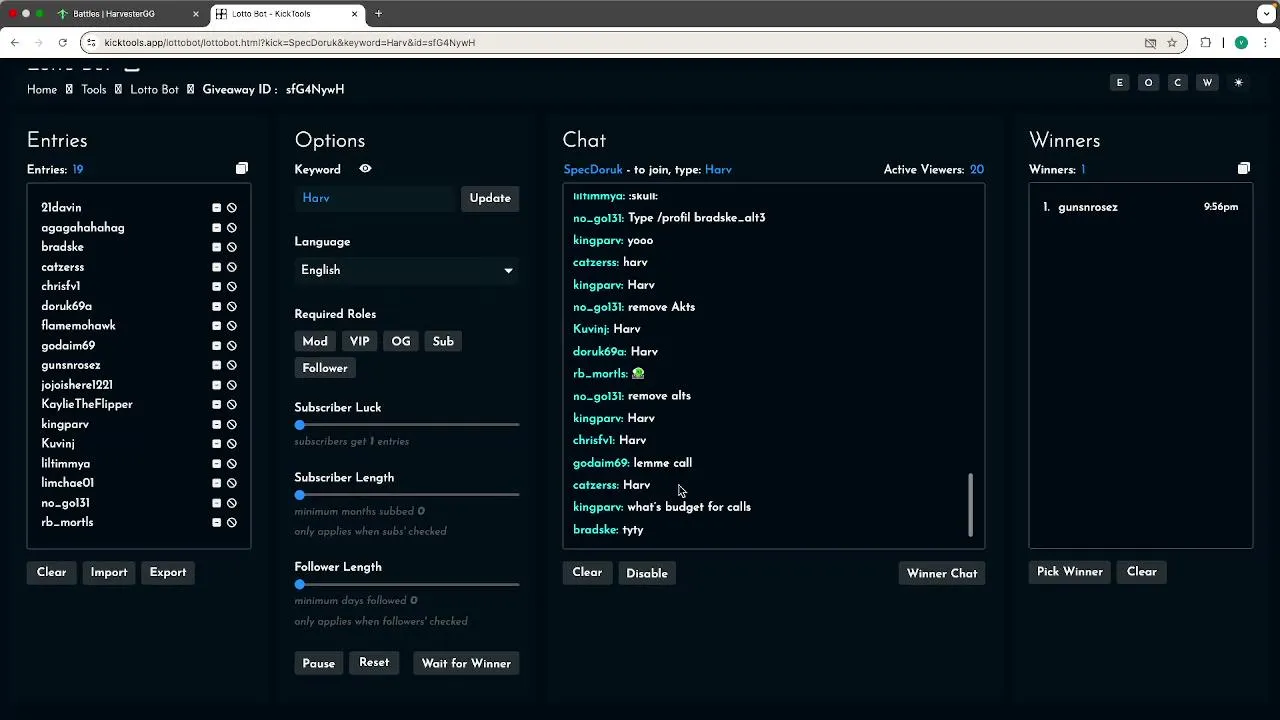Pause the giveaway with the Pause button
This screenshot has height=720, width=1280.
(319, 663)
